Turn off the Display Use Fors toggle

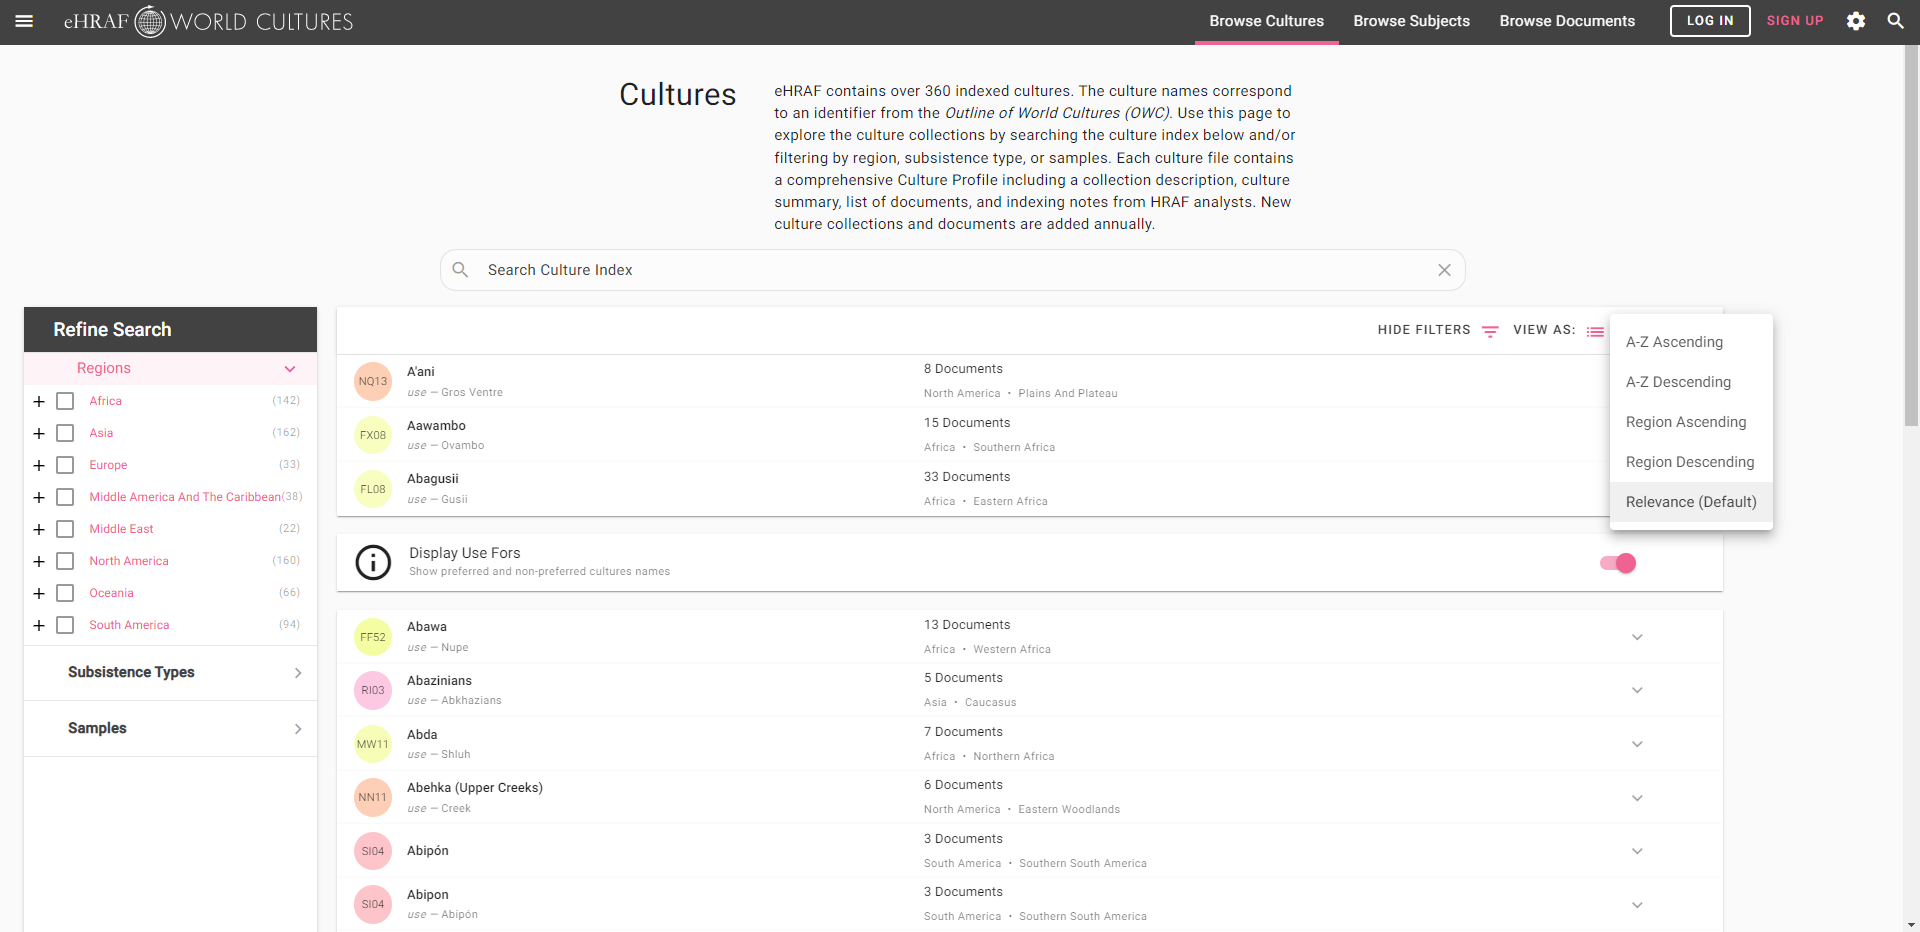click(x=1618, y=563)
